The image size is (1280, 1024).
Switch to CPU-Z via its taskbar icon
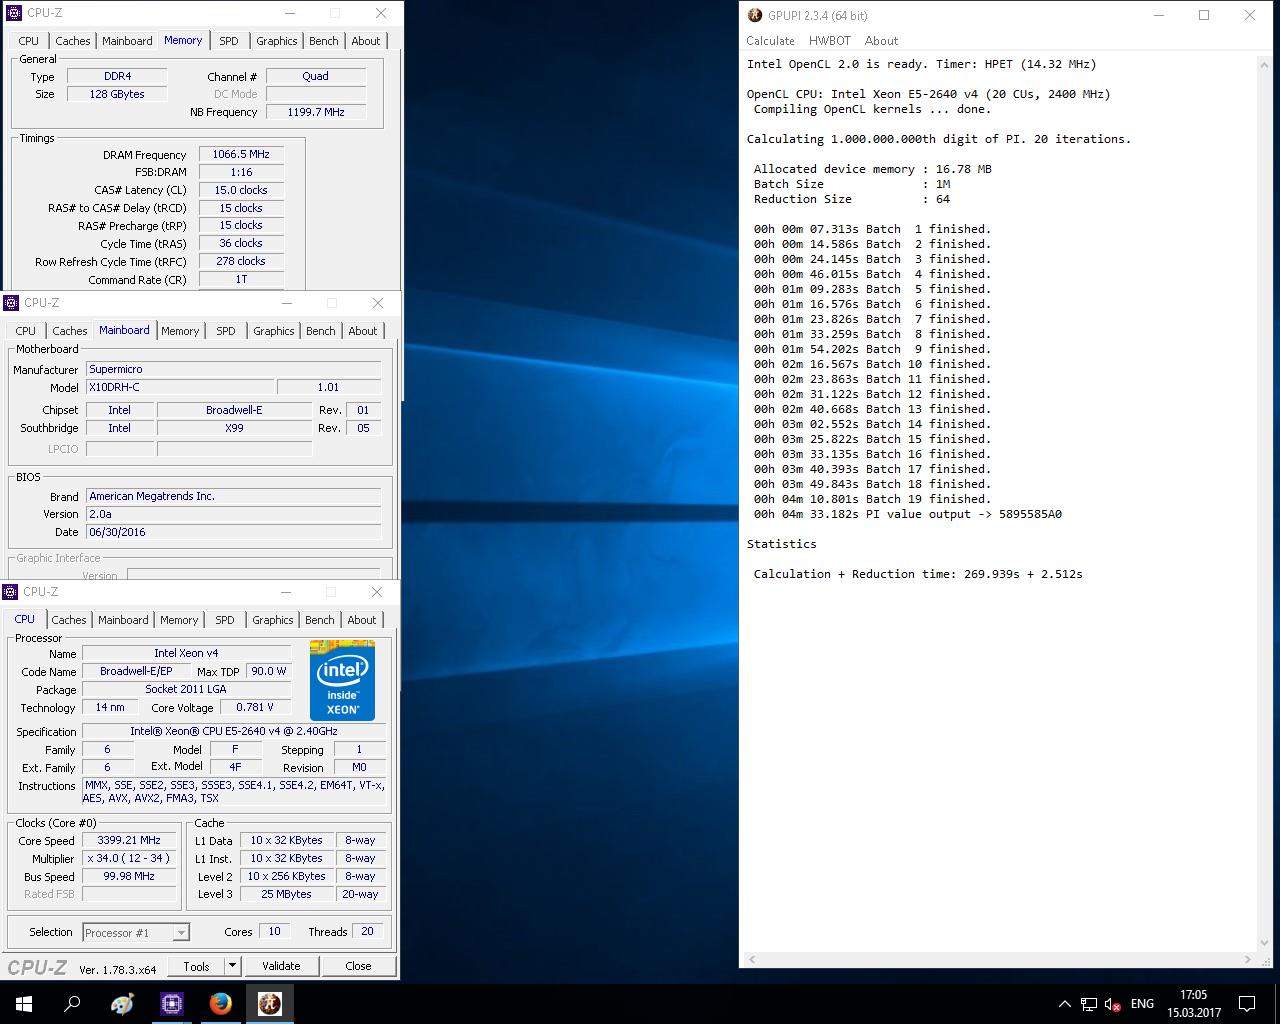point(171,1004)
